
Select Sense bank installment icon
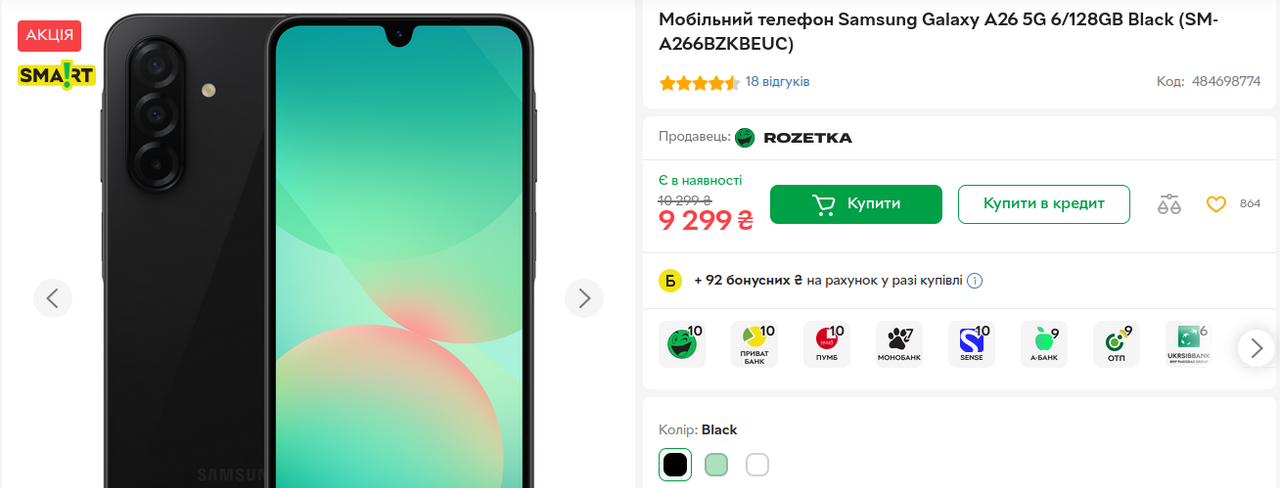pos(971,344)
